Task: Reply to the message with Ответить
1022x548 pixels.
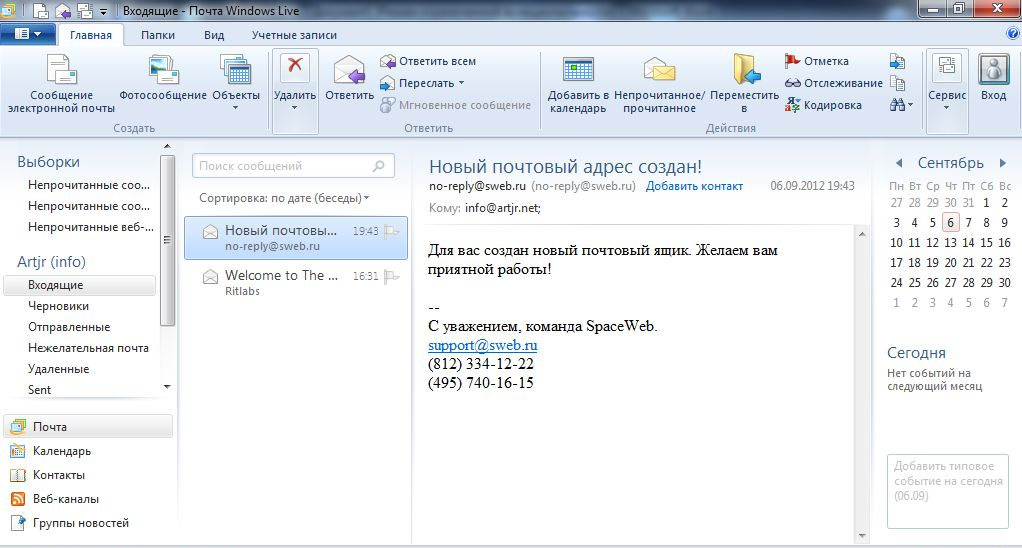Action: point(349,78)
